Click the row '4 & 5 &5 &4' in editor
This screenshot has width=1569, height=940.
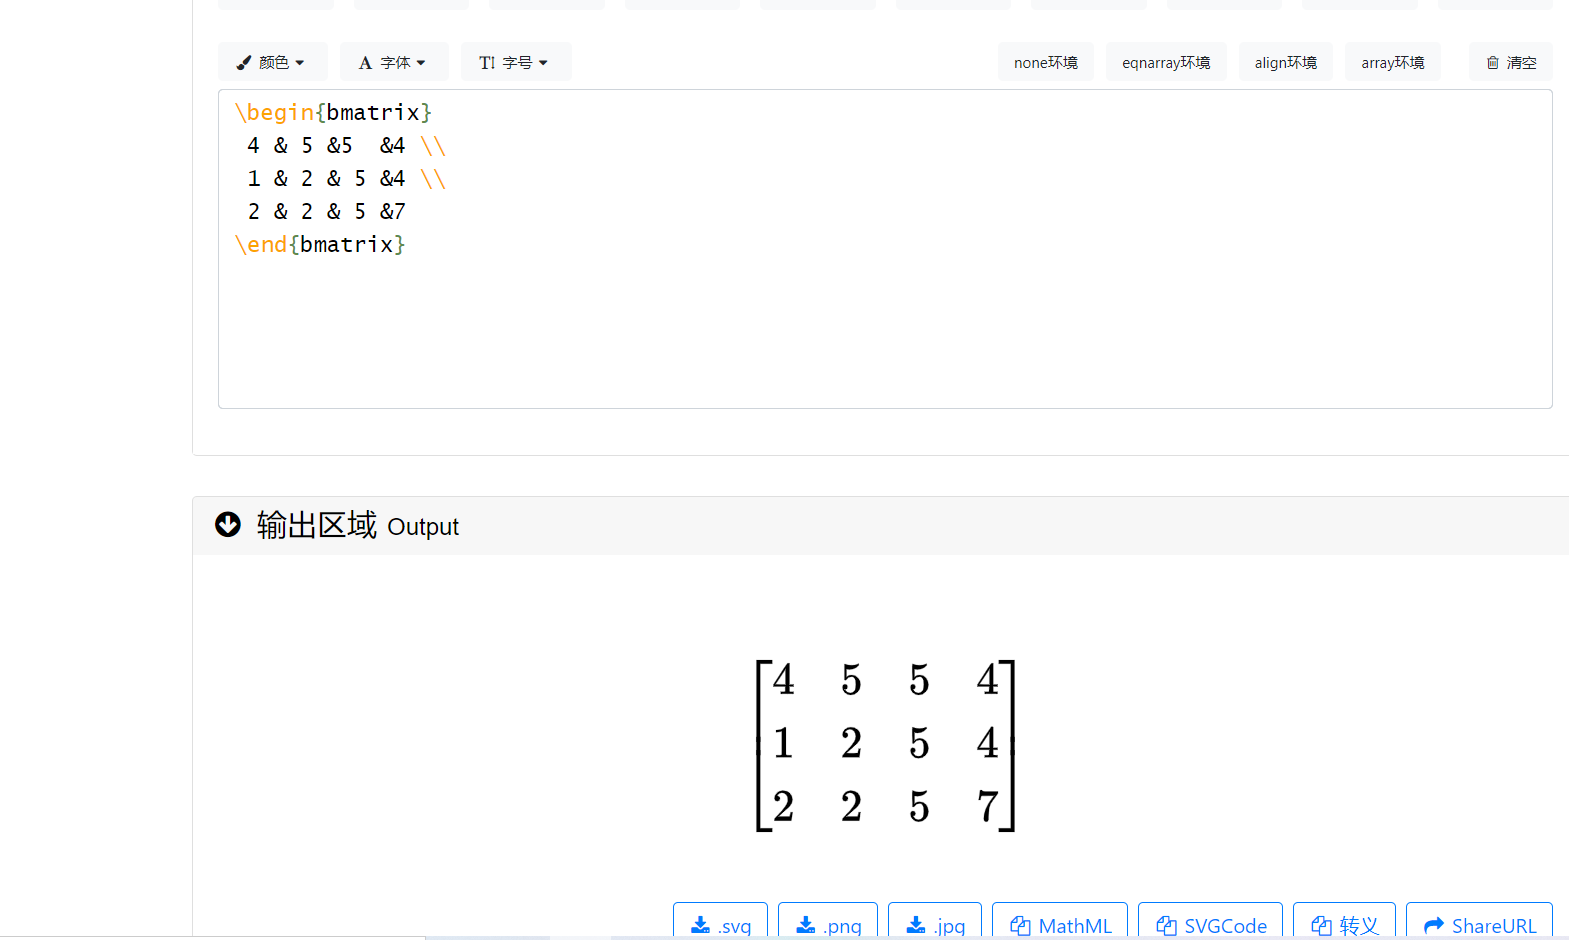346,145
